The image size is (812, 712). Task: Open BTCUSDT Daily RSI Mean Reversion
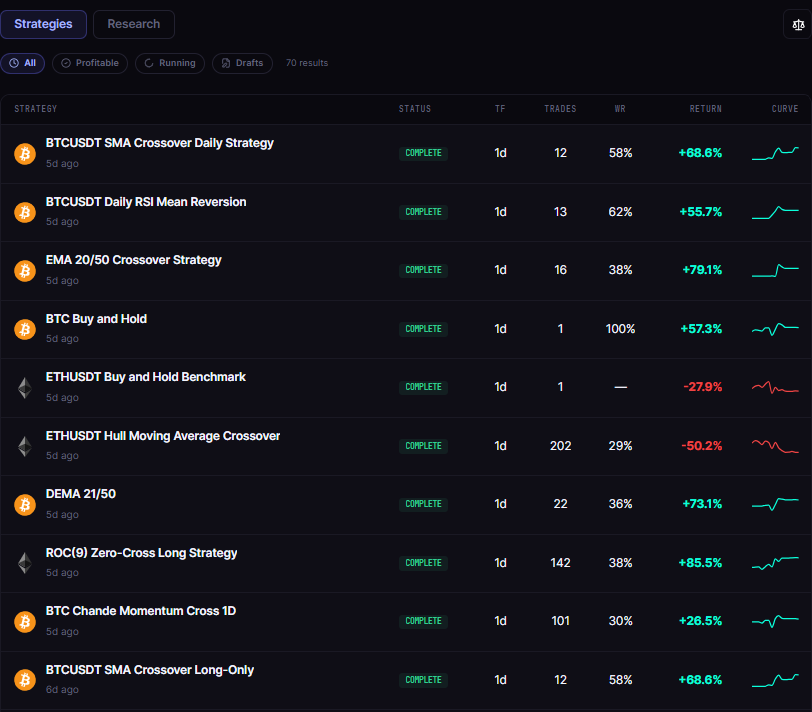click(x=146, y=202)
